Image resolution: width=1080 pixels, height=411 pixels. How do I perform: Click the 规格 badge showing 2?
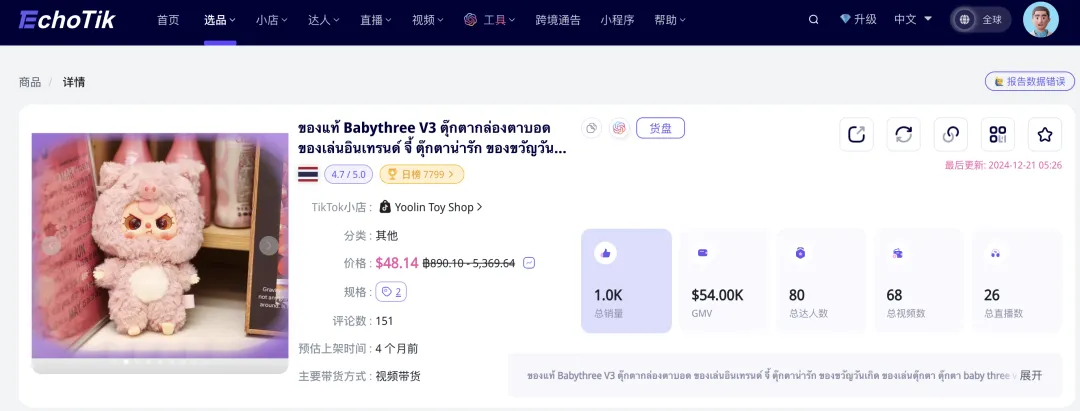point(391,292)
